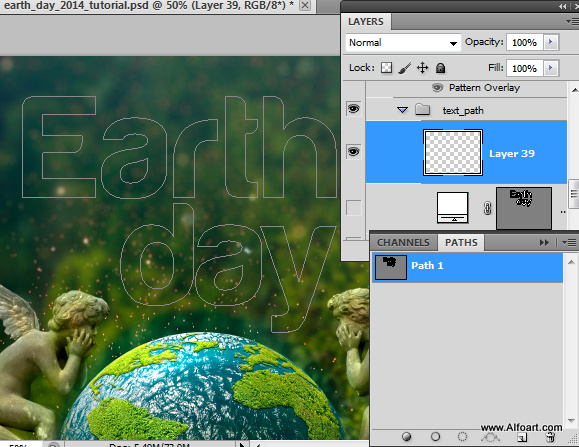Select the Path 1 thumbnail
The height and width of the screenshot is (447, 579).
tap(391, 267)
